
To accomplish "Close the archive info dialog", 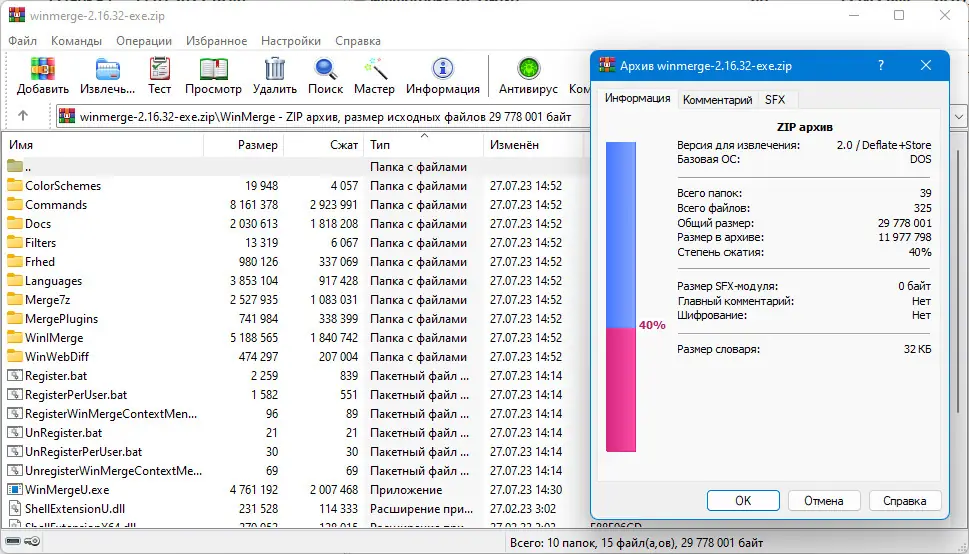I will (926, 66).
